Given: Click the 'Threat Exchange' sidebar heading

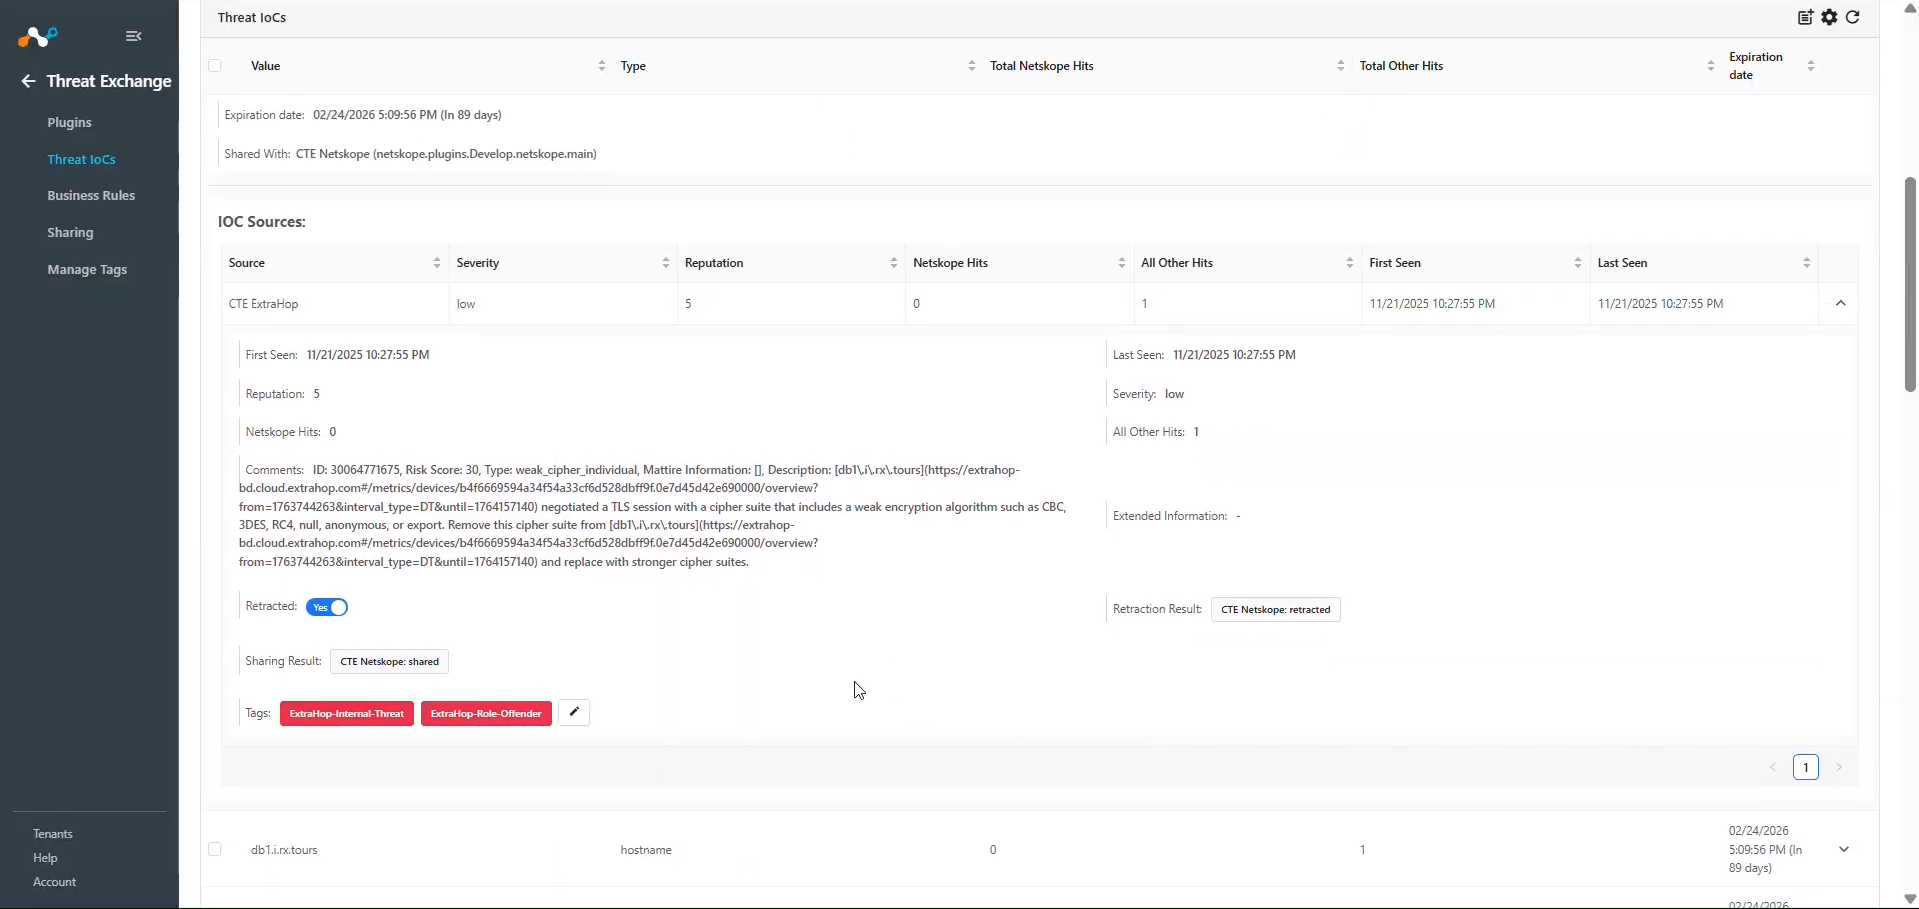Looking at the screenshot, I should click(x=109, y=81).
